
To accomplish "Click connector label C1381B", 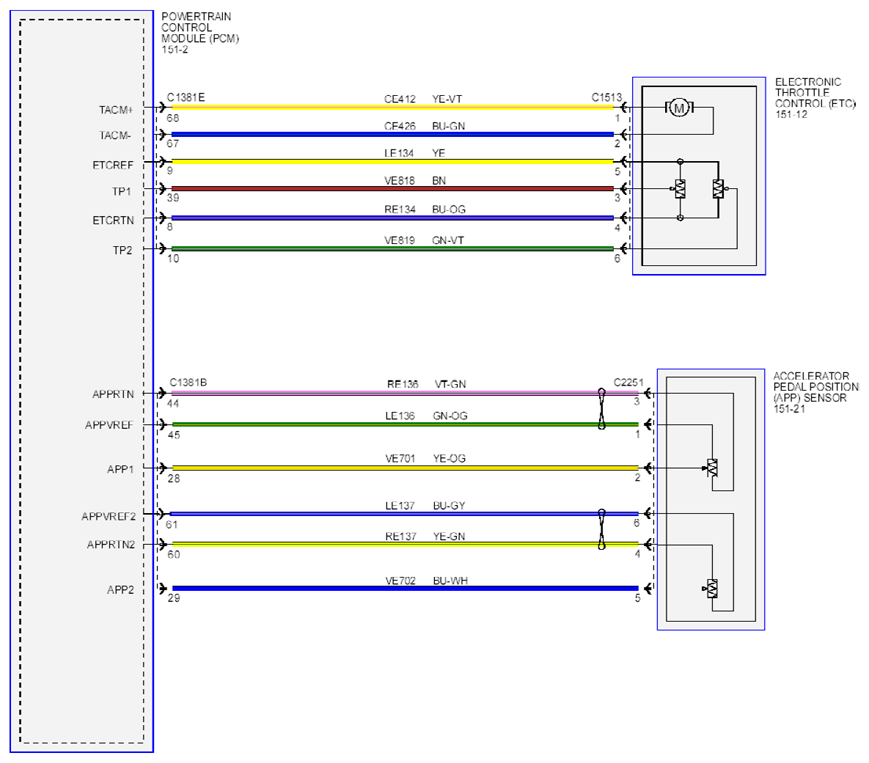I will point(188,383).
